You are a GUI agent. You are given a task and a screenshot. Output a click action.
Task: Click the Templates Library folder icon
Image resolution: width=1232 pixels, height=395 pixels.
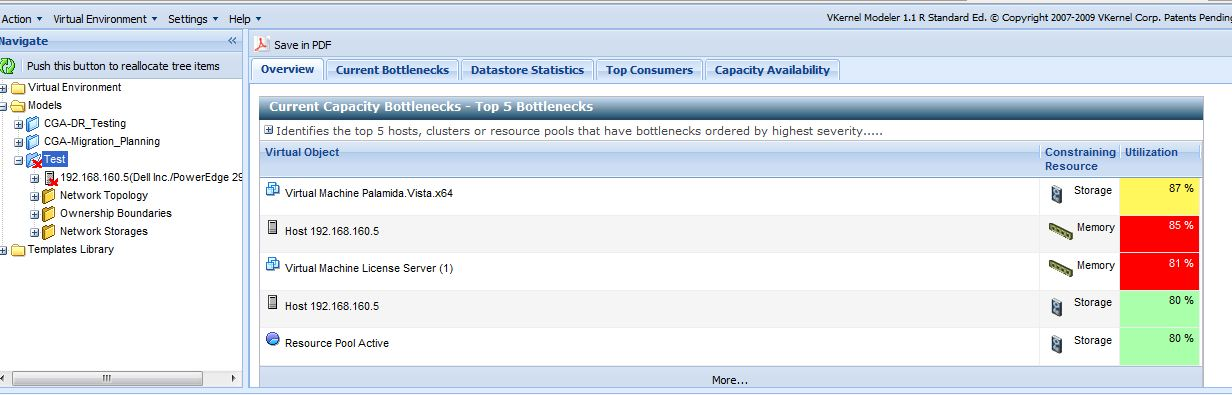click(18, 250)
